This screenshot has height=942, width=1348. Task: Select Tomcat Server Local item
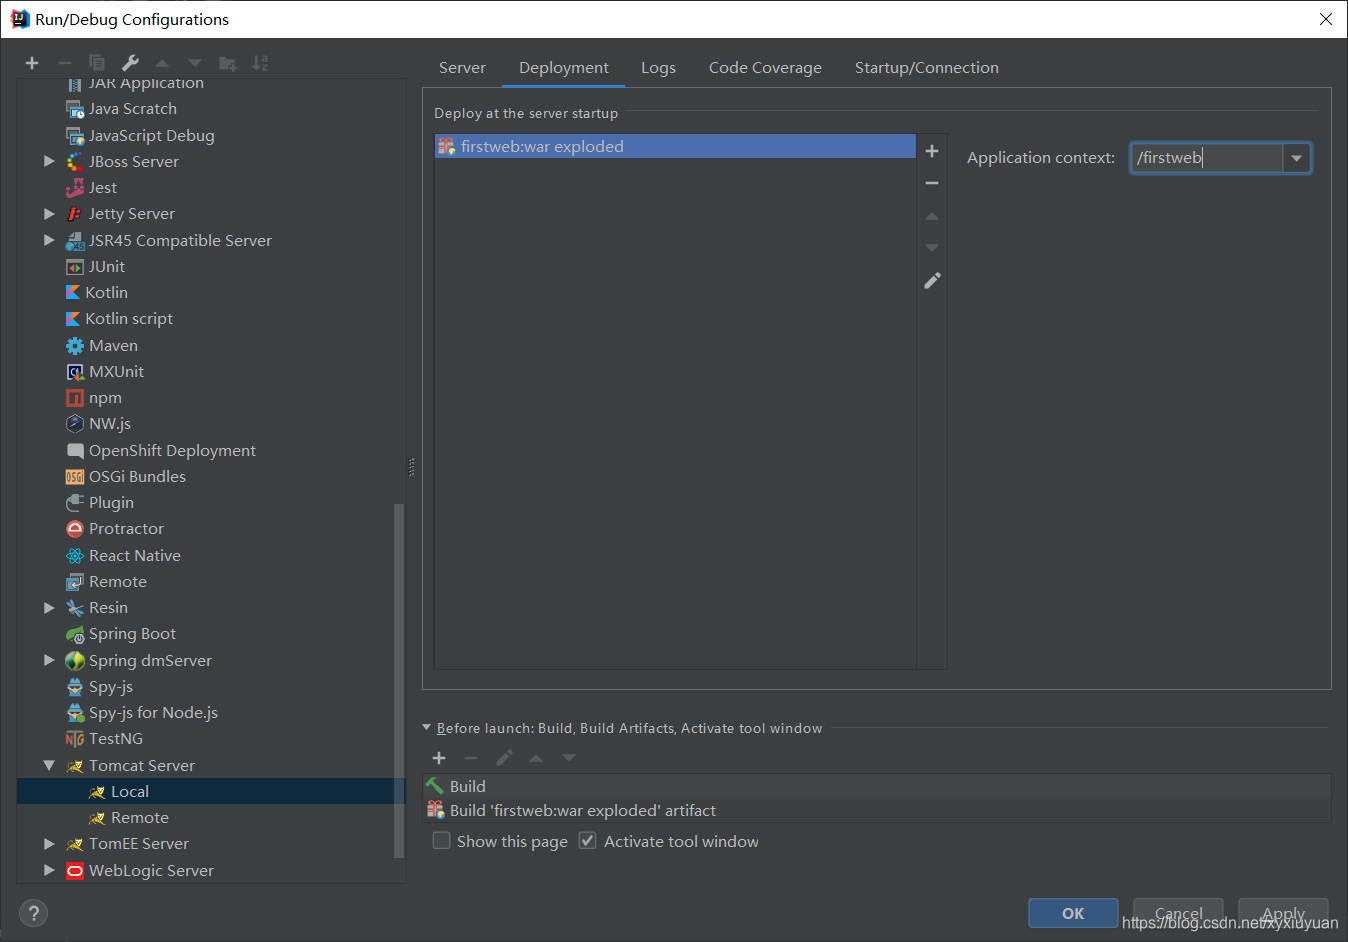(211, 791)
